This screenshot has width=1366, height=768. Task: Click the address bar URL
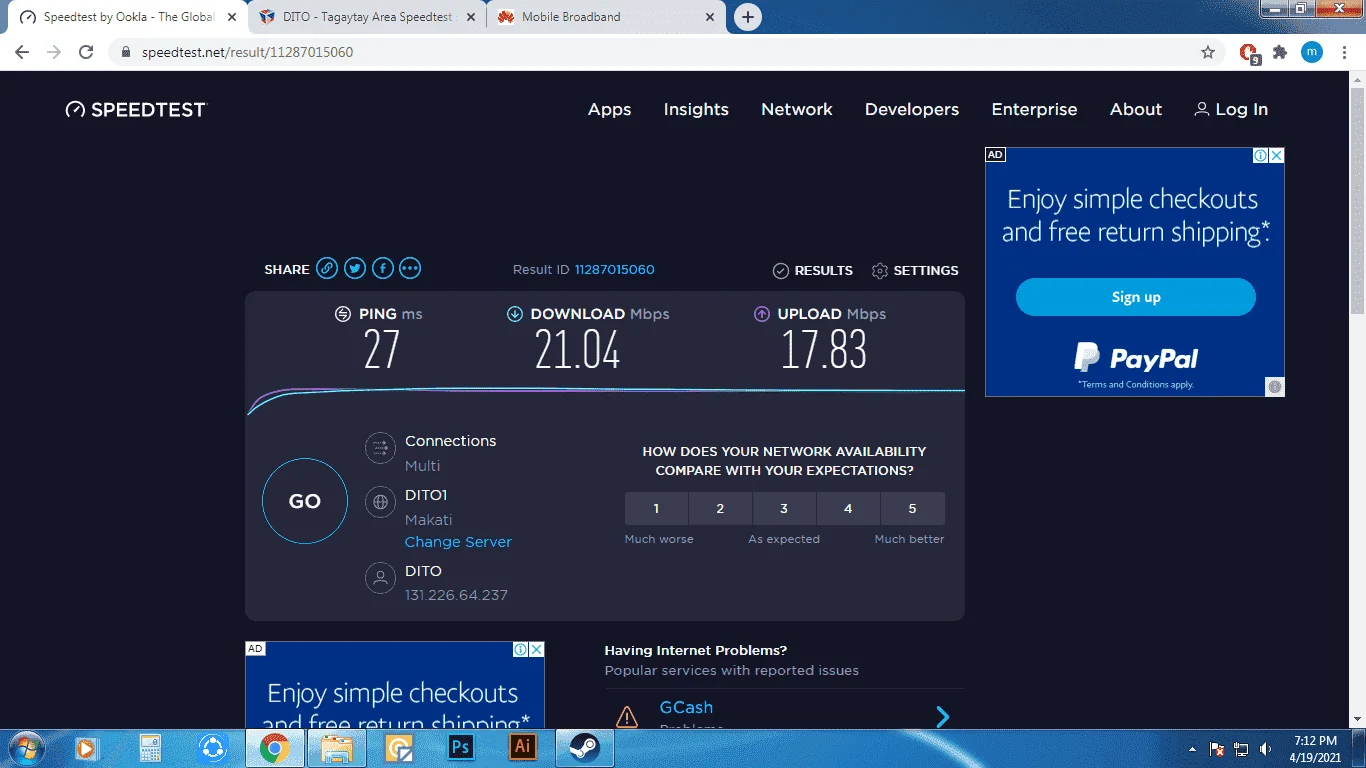[247, 52]
